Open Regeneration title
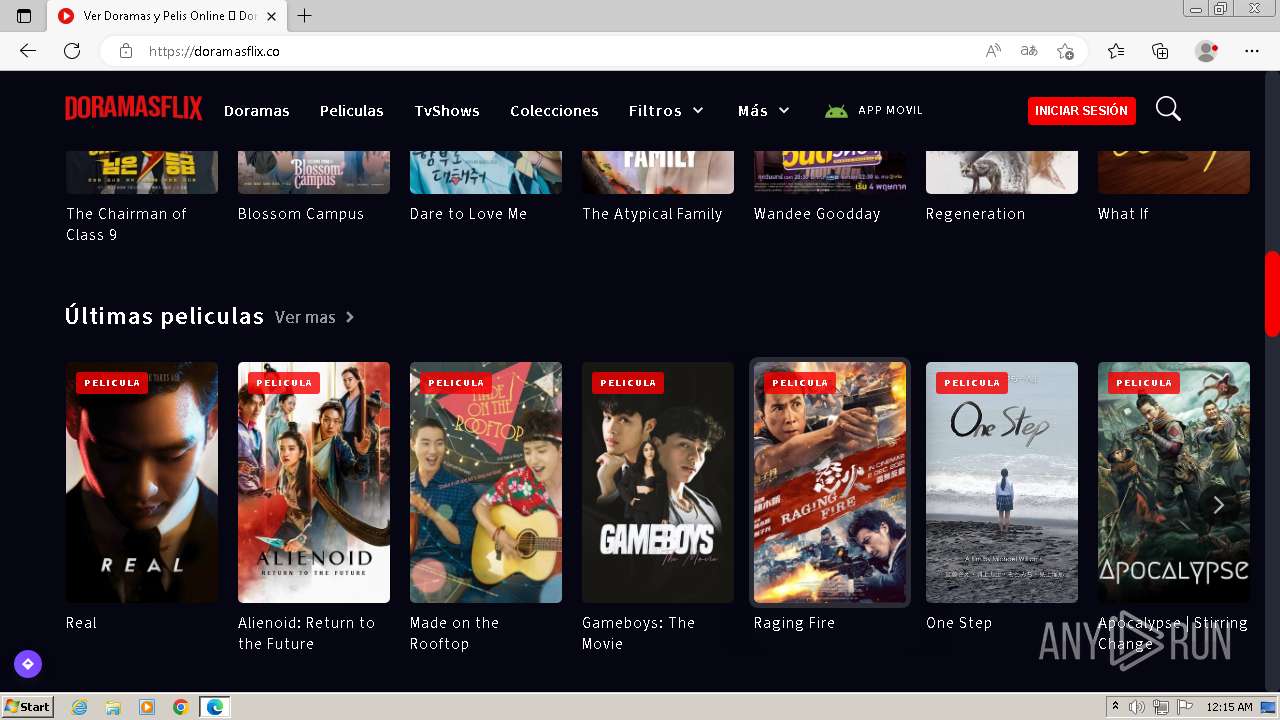 point(975,214)
